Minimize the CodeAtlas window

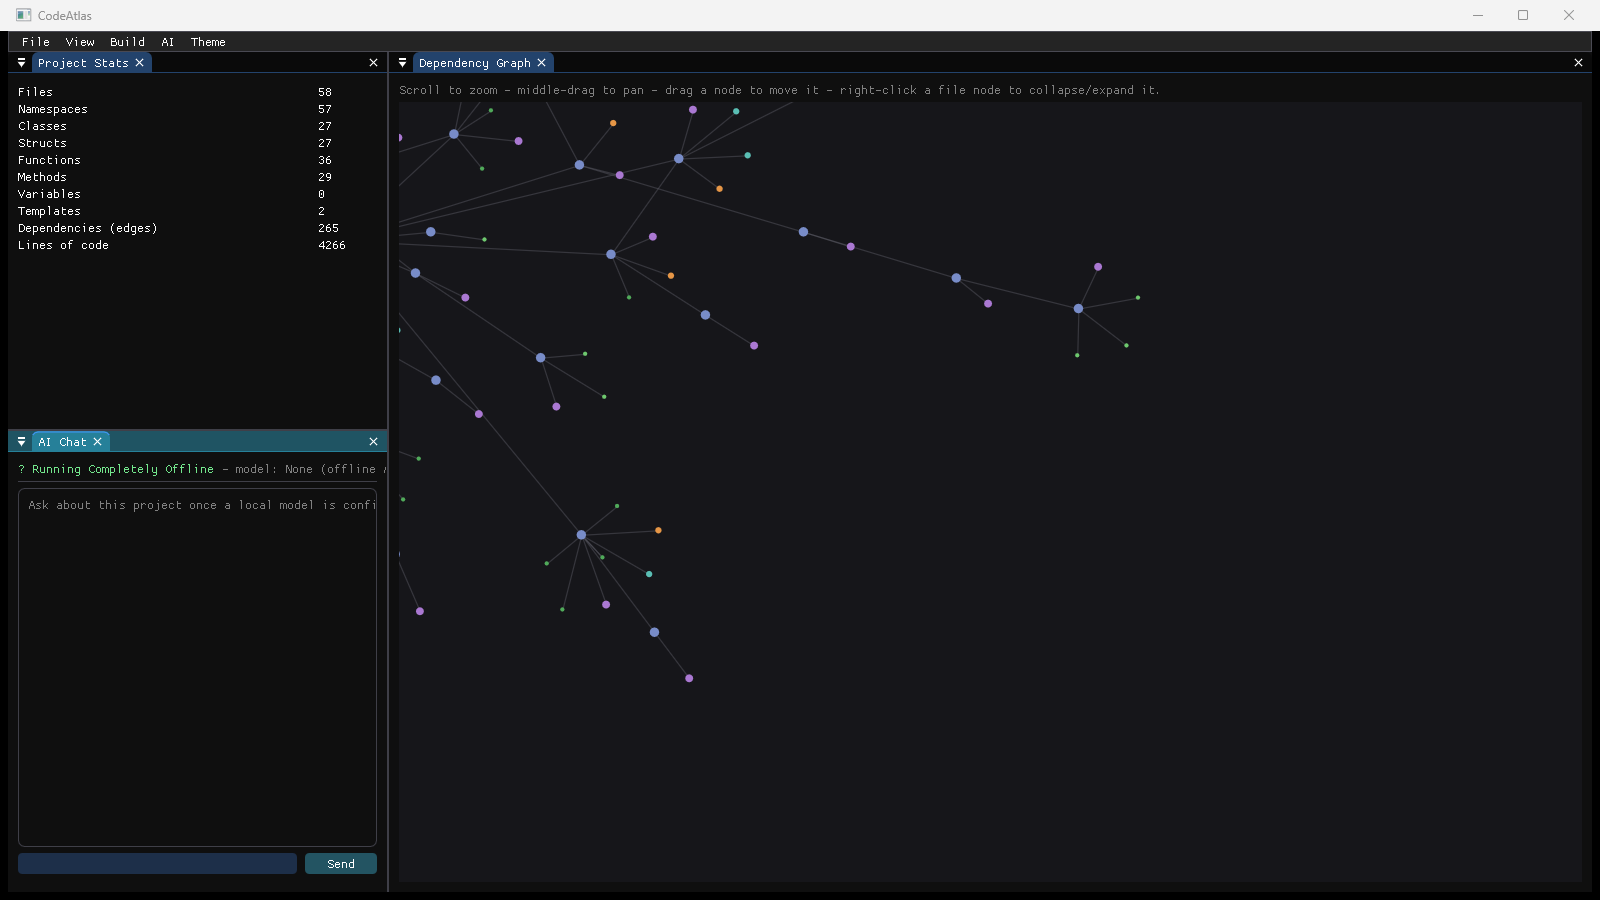tap(1478, 15)
